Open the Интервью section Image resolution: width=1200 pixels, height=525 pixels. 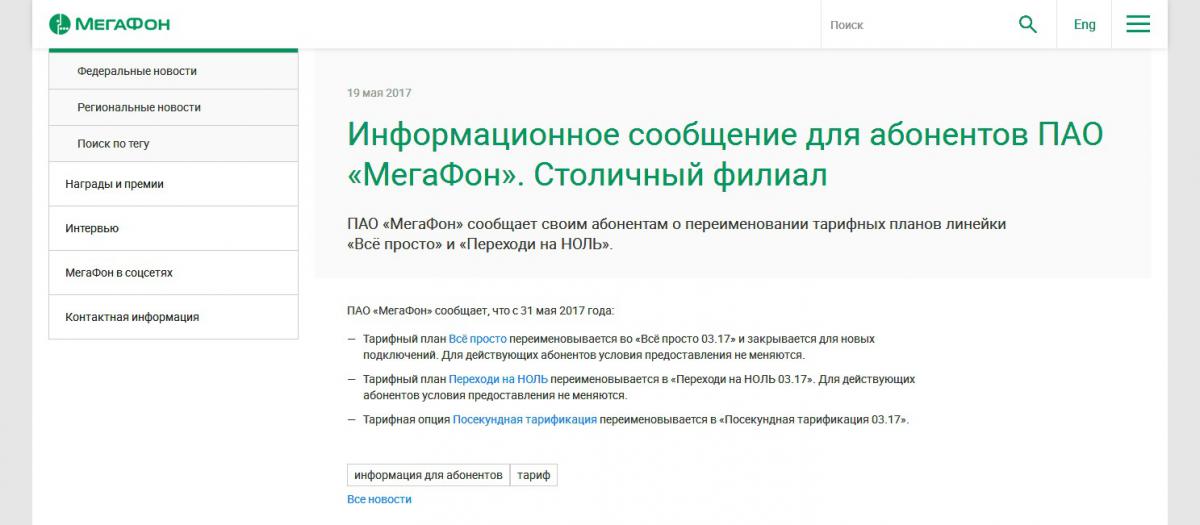(x=92, y=228)
